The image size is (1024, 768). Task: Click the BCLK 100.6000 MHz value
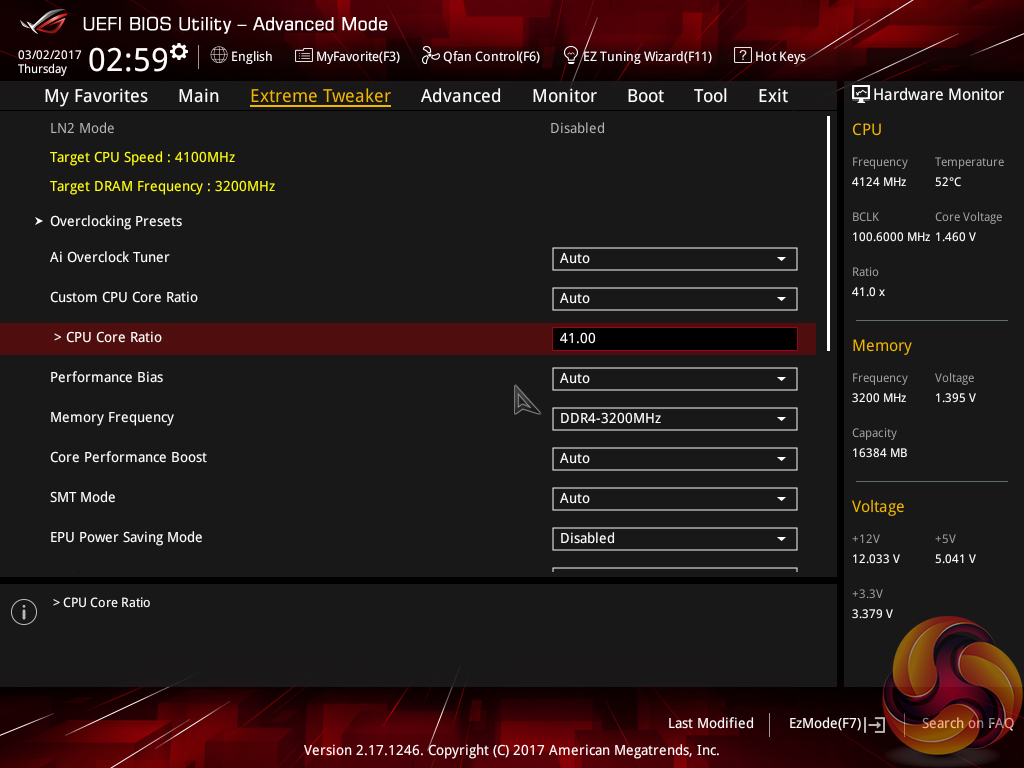(x=891, y=237)
